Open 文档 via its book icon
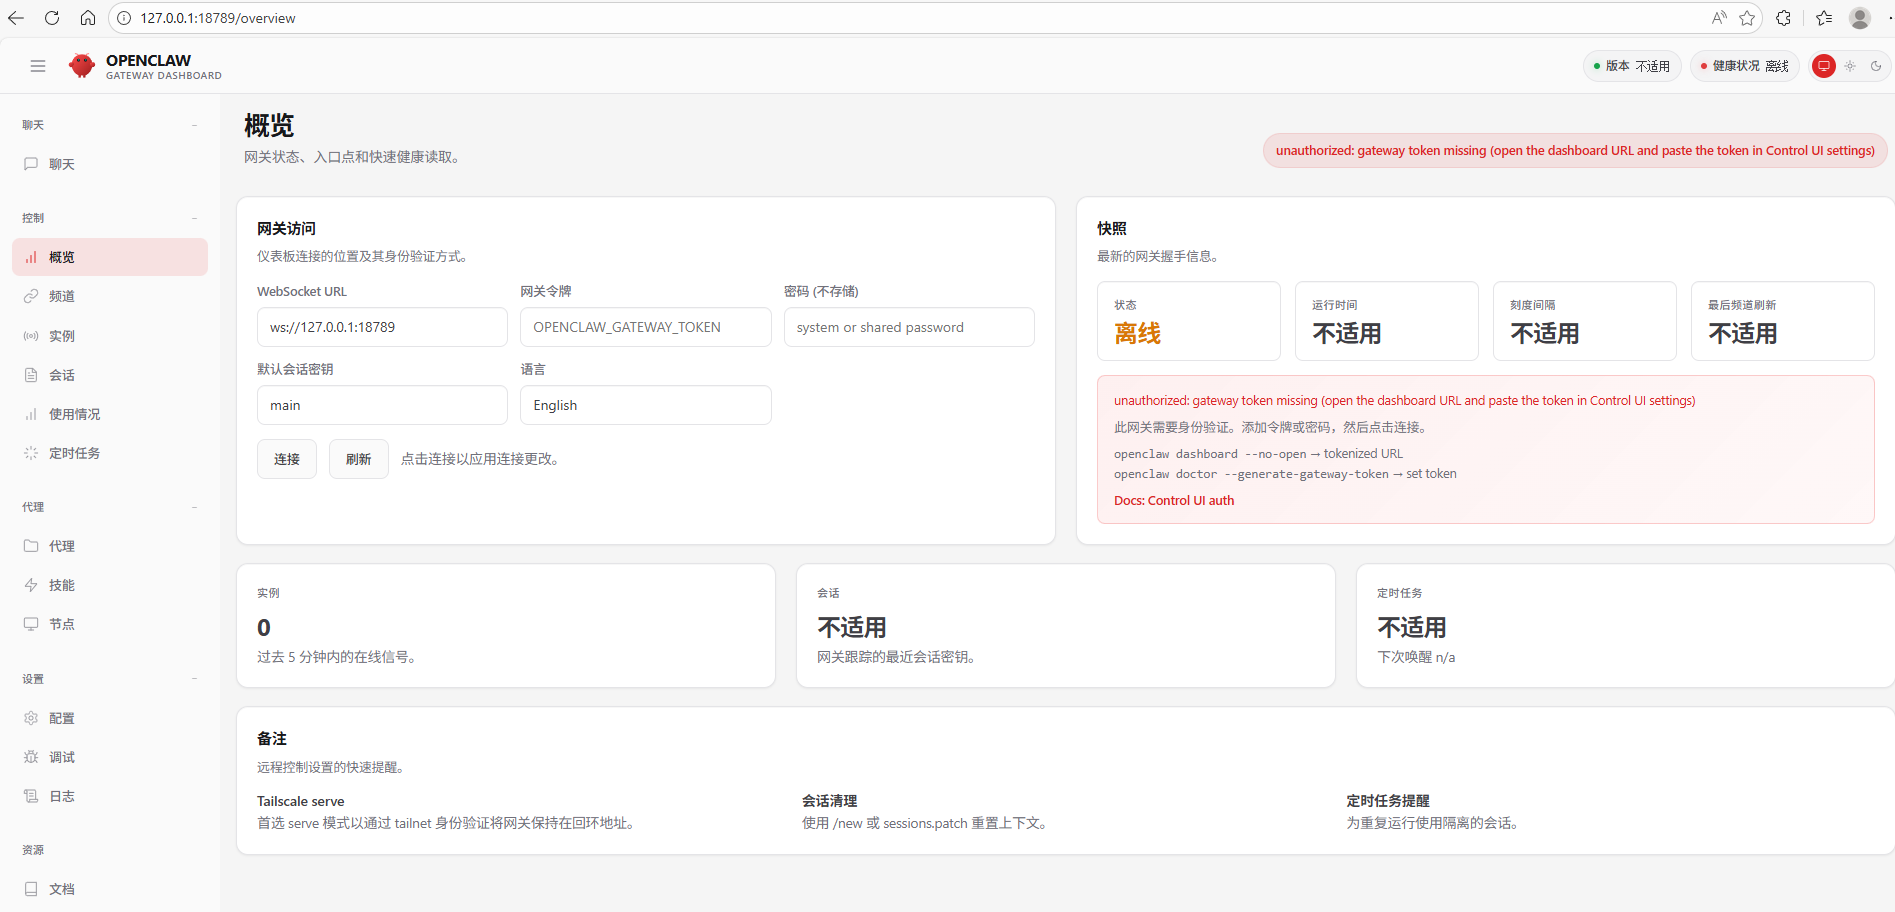 (31, 889)
